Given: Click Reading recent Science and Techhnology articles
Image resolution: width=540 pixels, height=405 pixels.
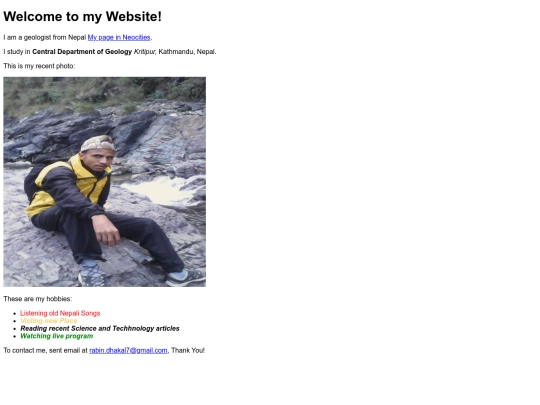Looking at the screenshot, I should pos(100,328).
